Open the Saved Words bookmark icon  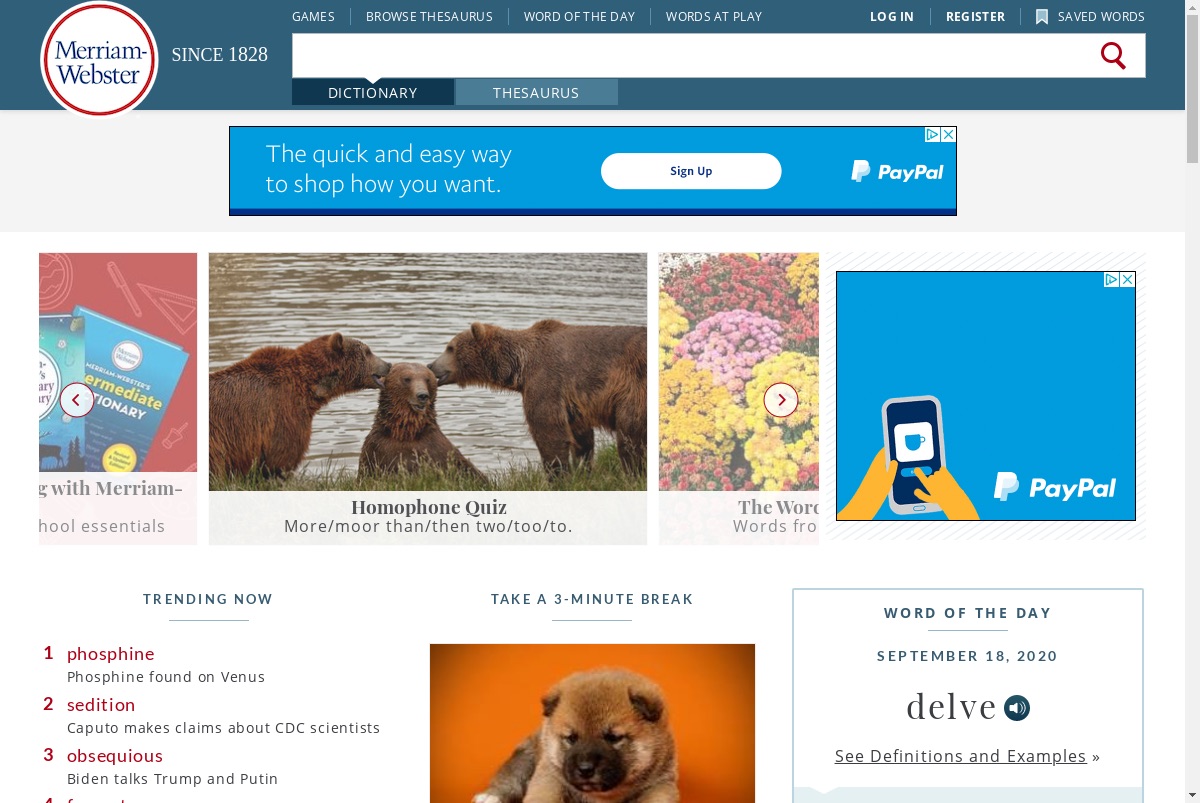1042,17
